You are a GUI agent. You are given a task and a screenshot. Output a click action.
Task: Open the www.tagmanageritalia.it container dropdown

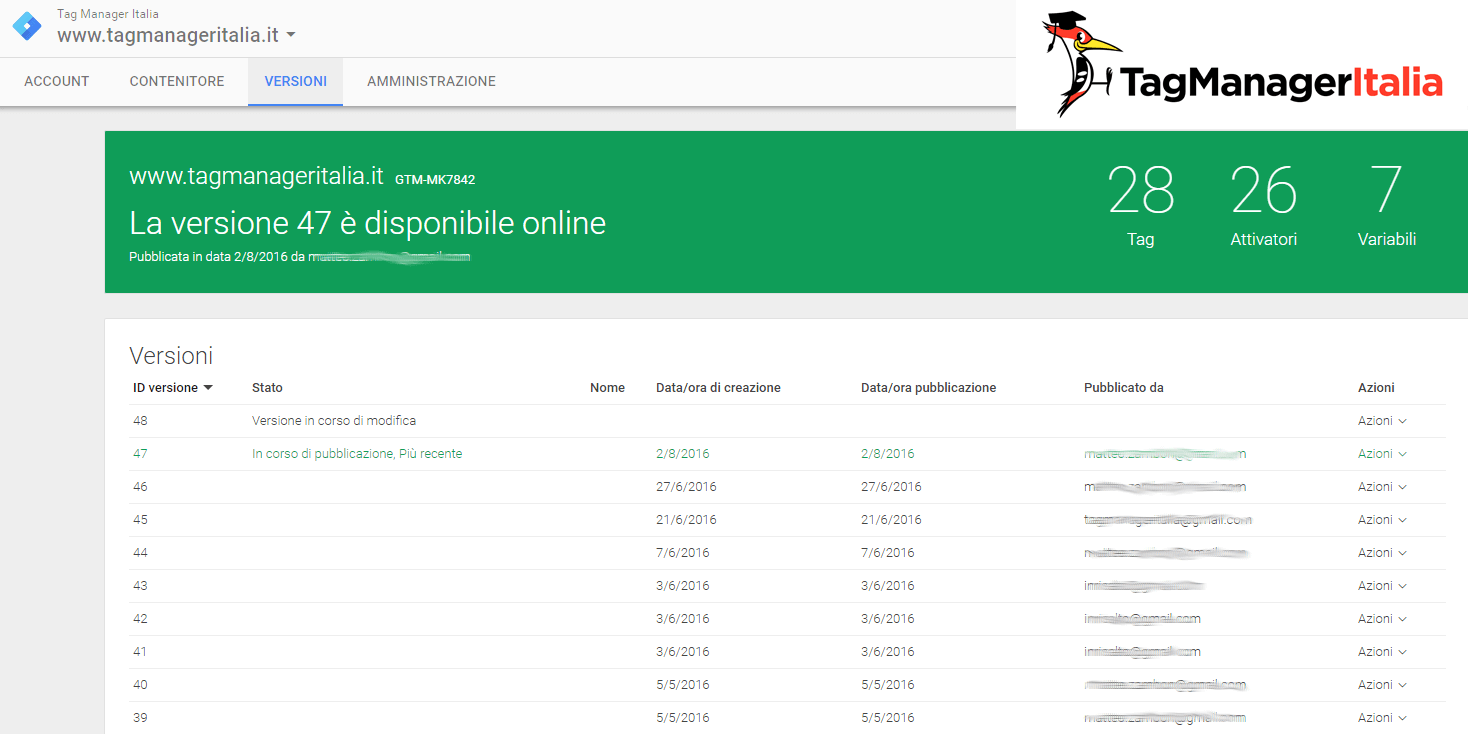tap(176, 35)
